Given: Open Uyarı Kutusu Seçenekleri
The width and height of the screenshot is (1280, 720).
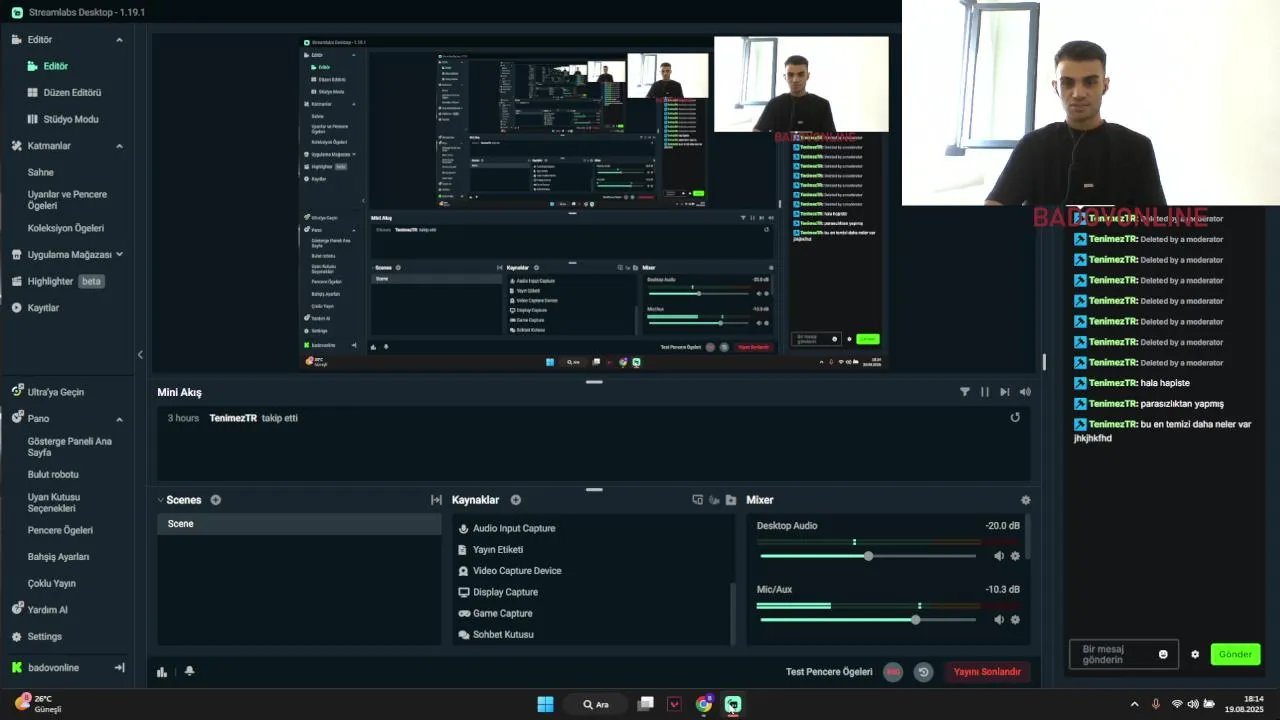Looking at the screenshot, I should (x=54, y=502).
